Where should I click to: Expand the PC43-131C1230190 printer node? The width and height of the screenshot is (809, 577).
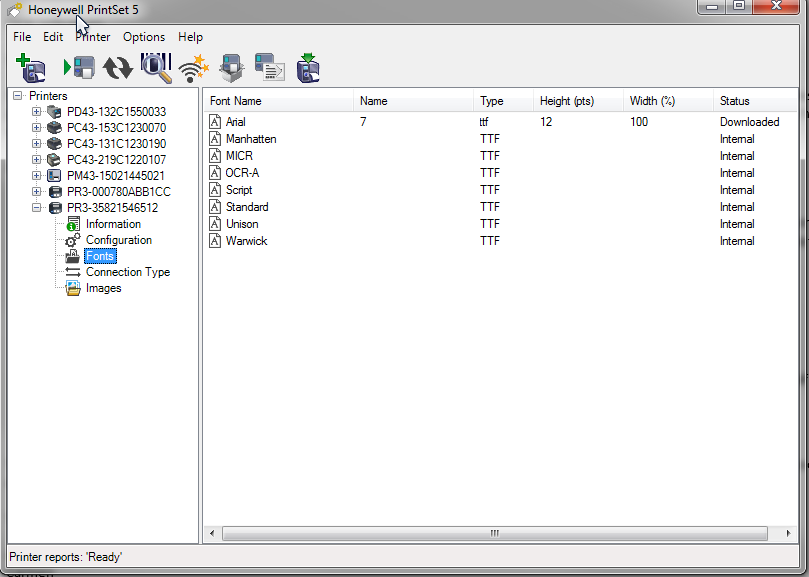click(x=36, y=143)
